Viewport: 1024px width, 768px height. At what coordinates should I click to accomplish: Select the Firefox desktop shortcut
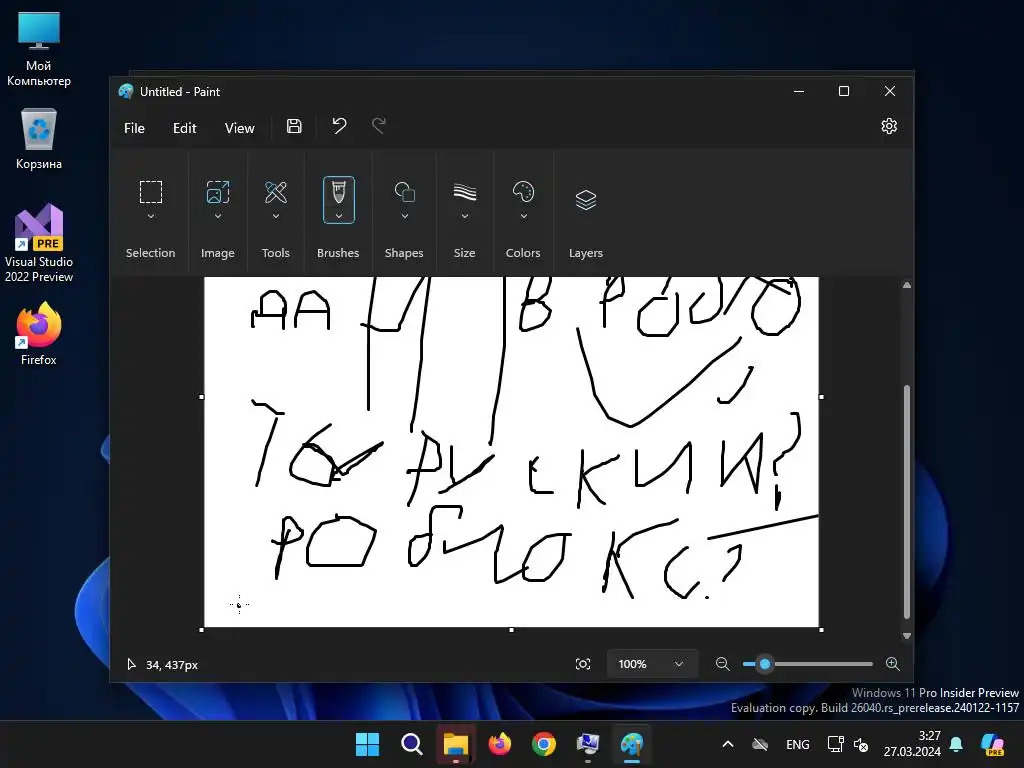coord(39,333)
